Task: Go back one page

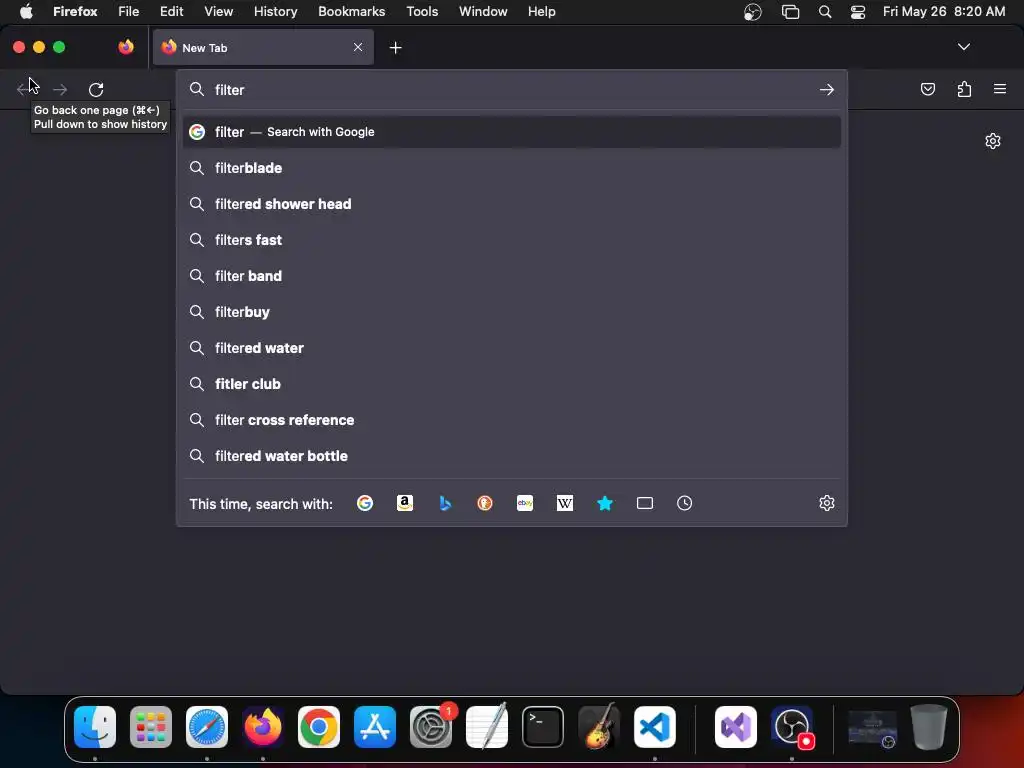Action: pos(23,89)
